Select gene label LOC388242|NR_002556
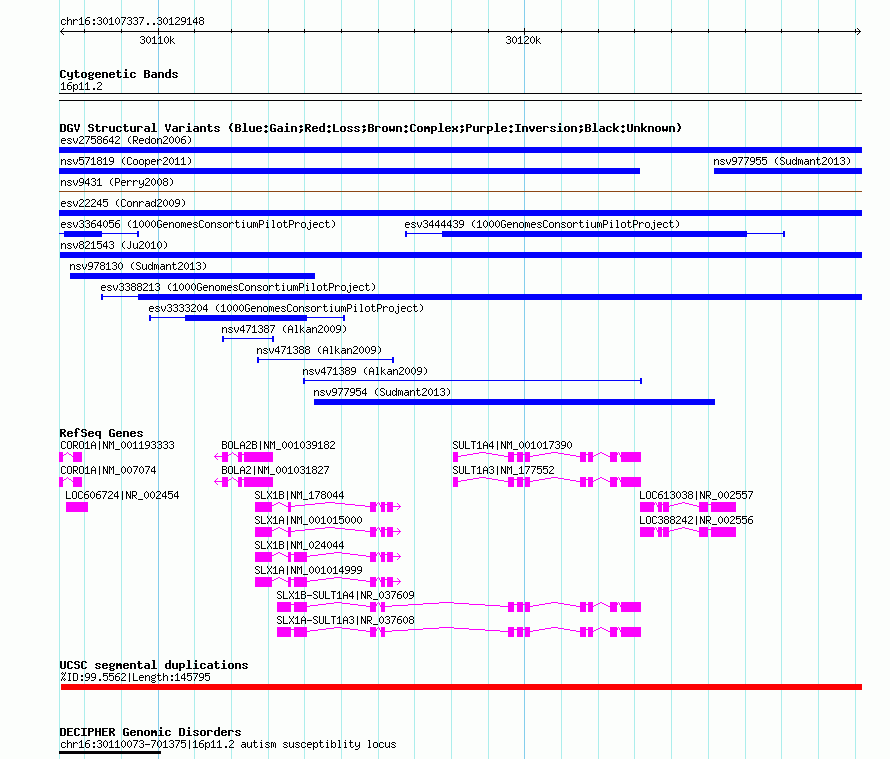Screen dimensions: 890x759 [x=696, y=521]
